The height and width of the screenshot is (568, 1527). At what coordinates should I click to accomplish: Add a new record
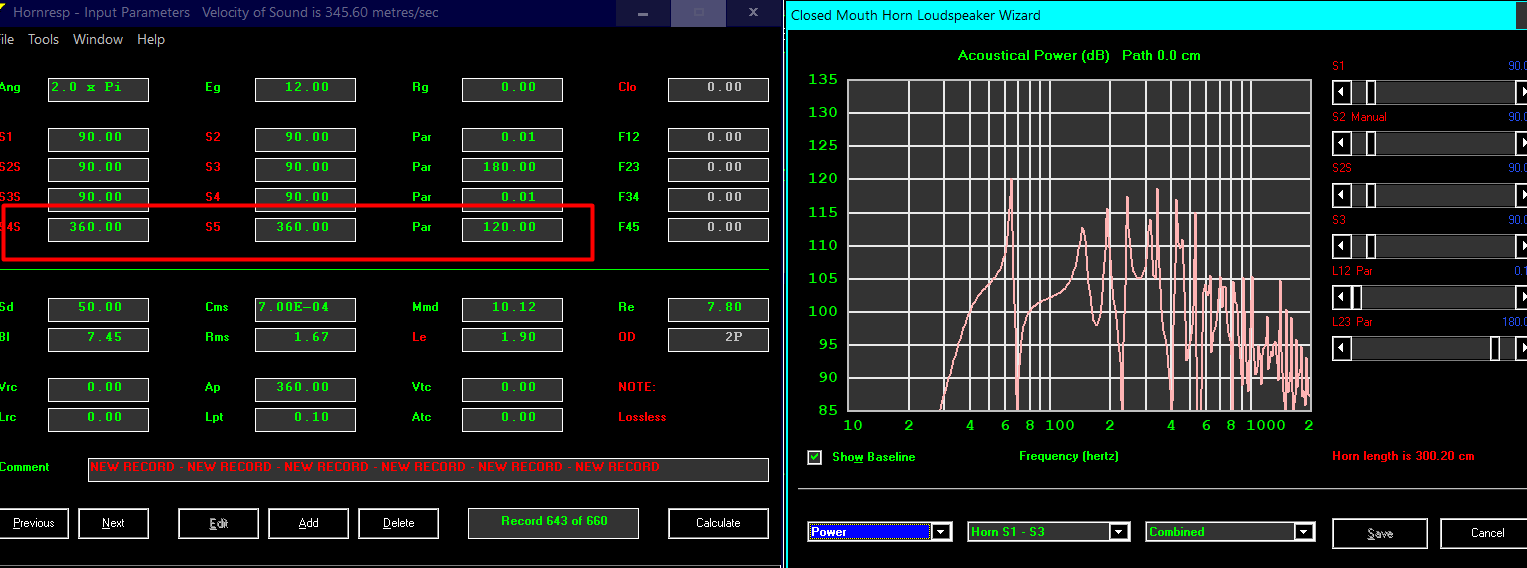[x=308, y=523]
